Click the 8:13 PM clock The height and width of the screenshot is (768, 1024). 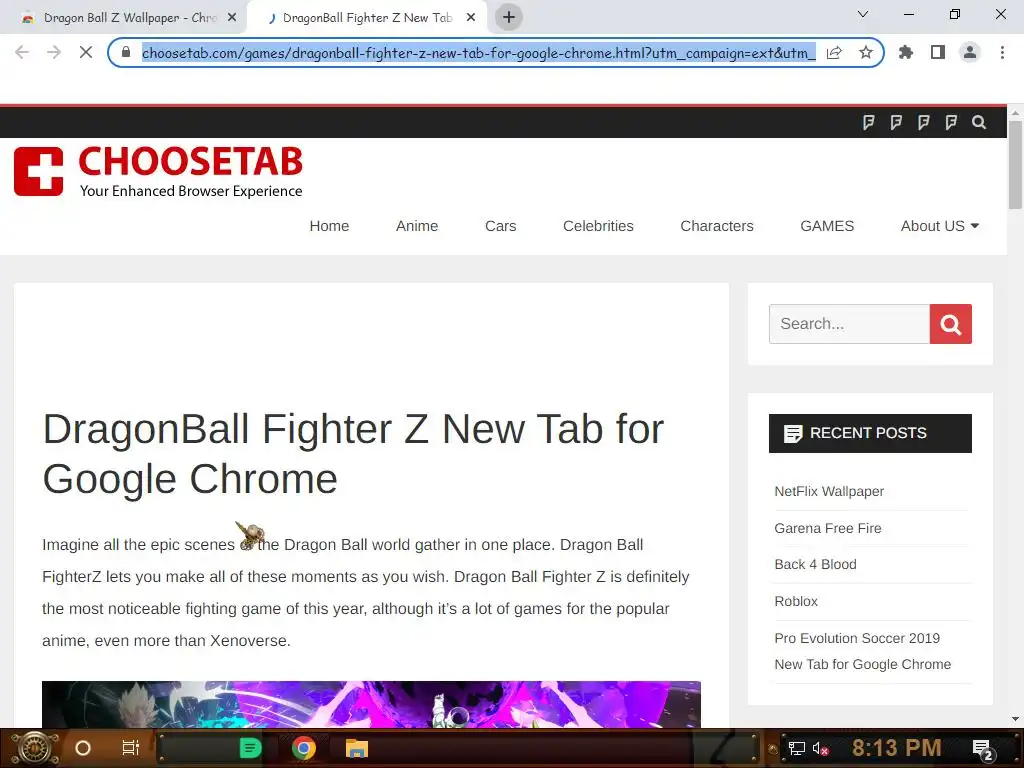(897, 748)
